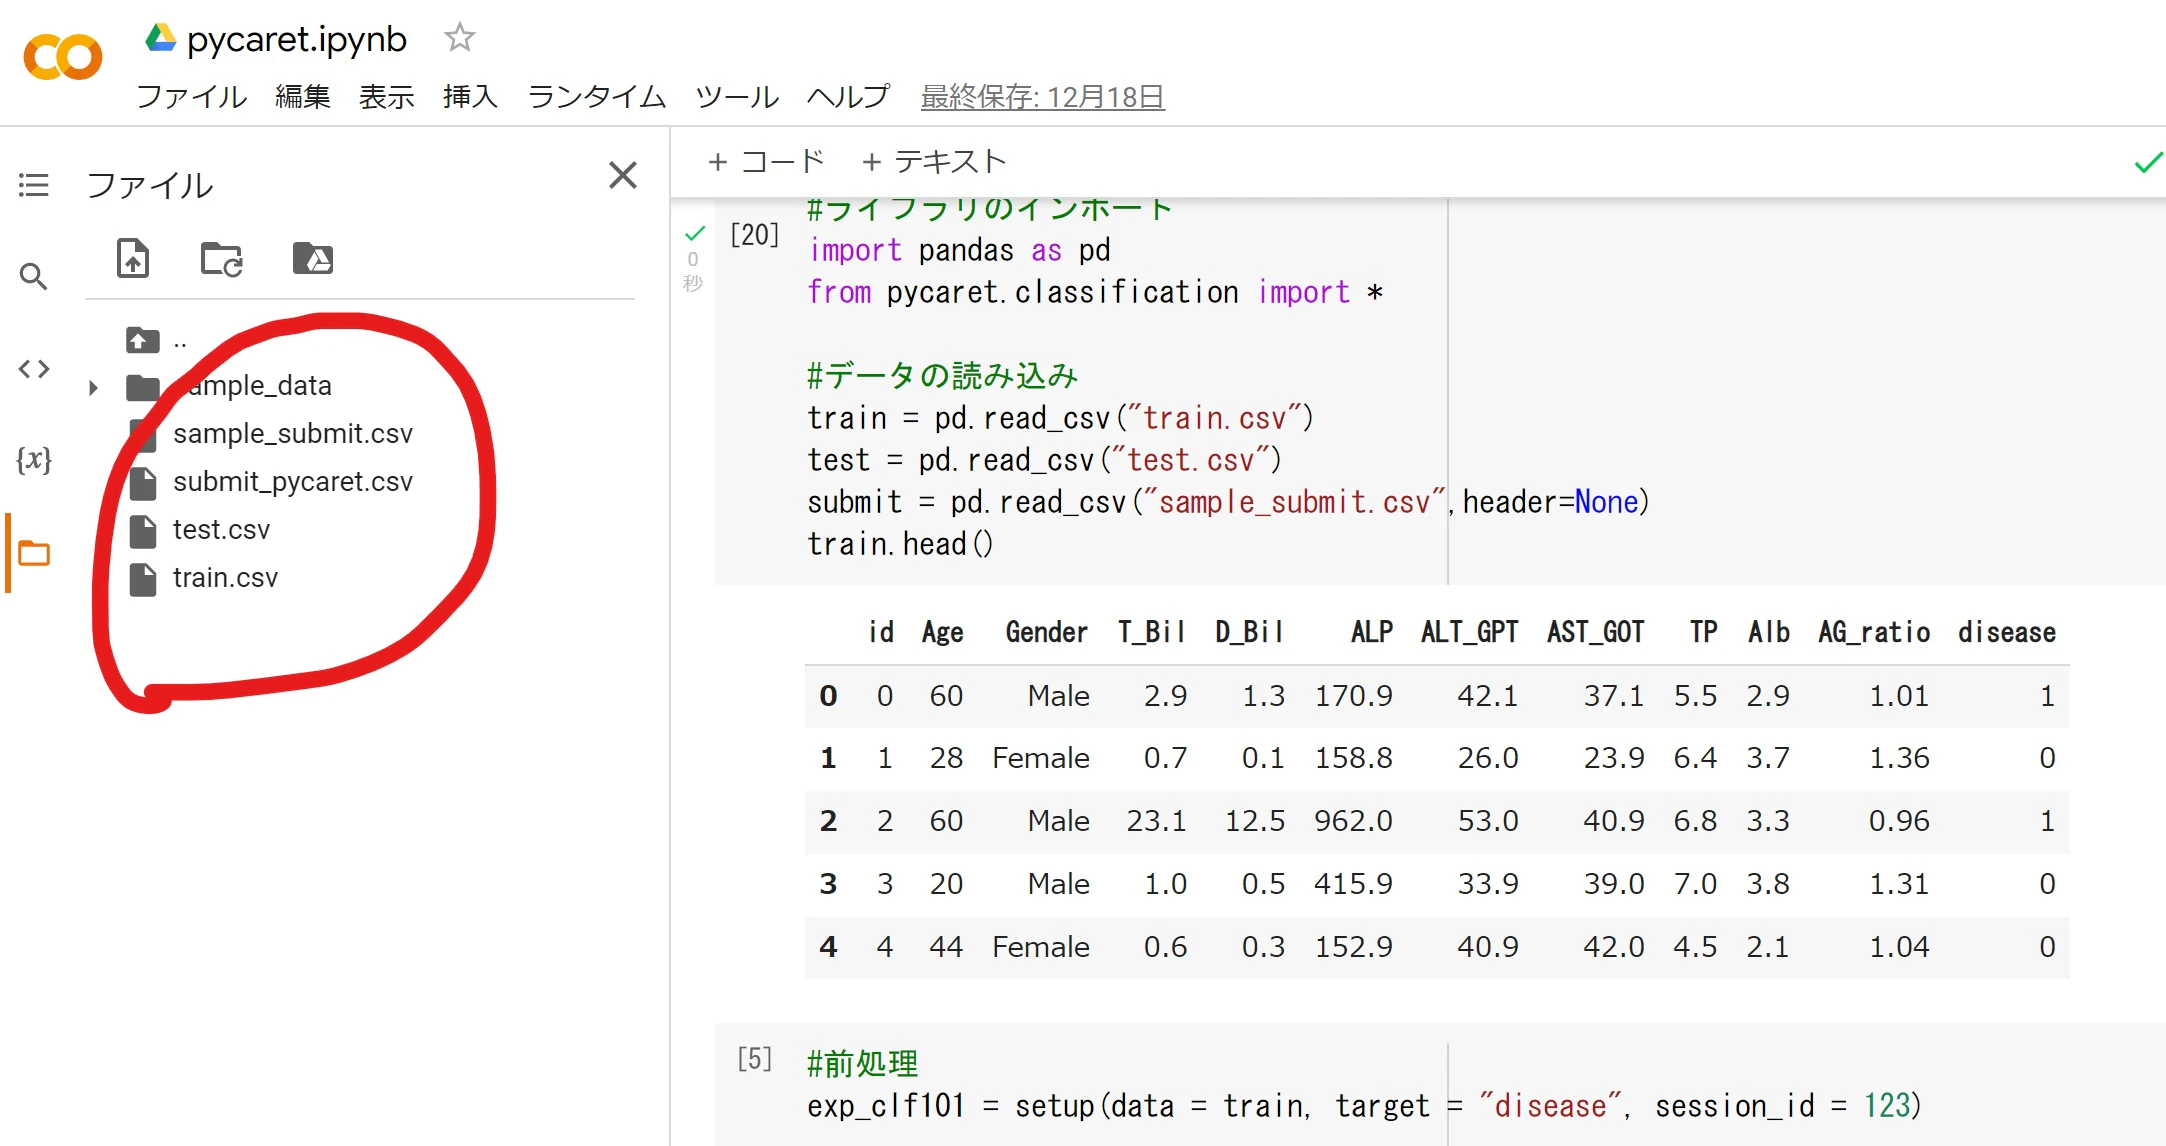The width and height of the screenshot is (2166, 1146).
Task: Click the AG_ratio column header
Action: (1873, 632)
